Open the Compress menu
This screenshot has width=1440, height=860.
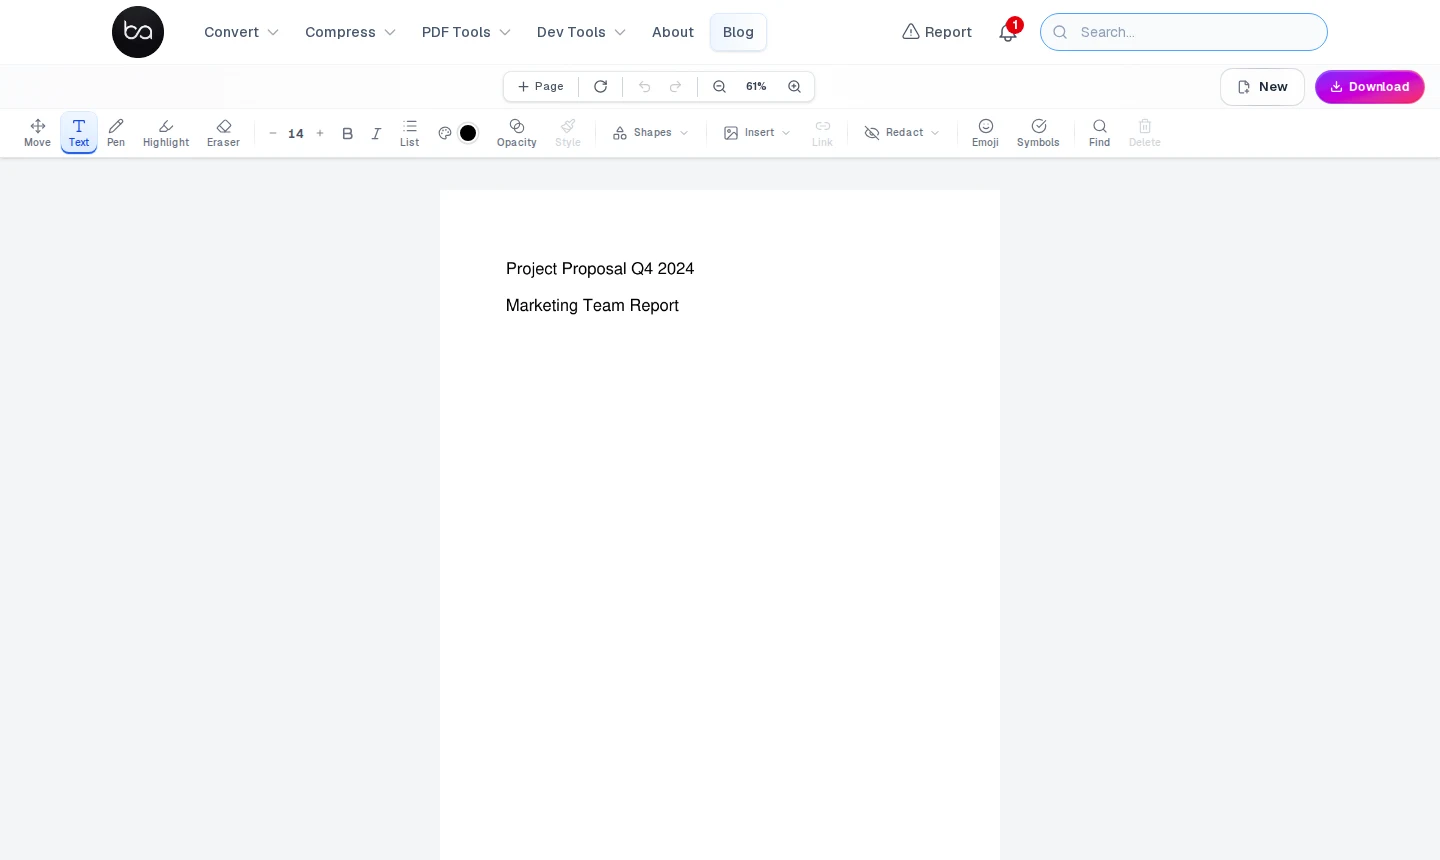pyautogui.click(x=351, y=32)
